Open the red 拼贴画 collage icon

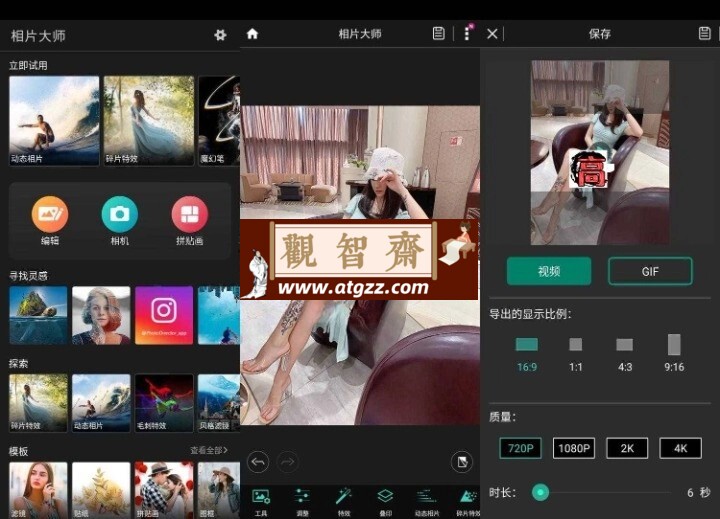(190, 214)
